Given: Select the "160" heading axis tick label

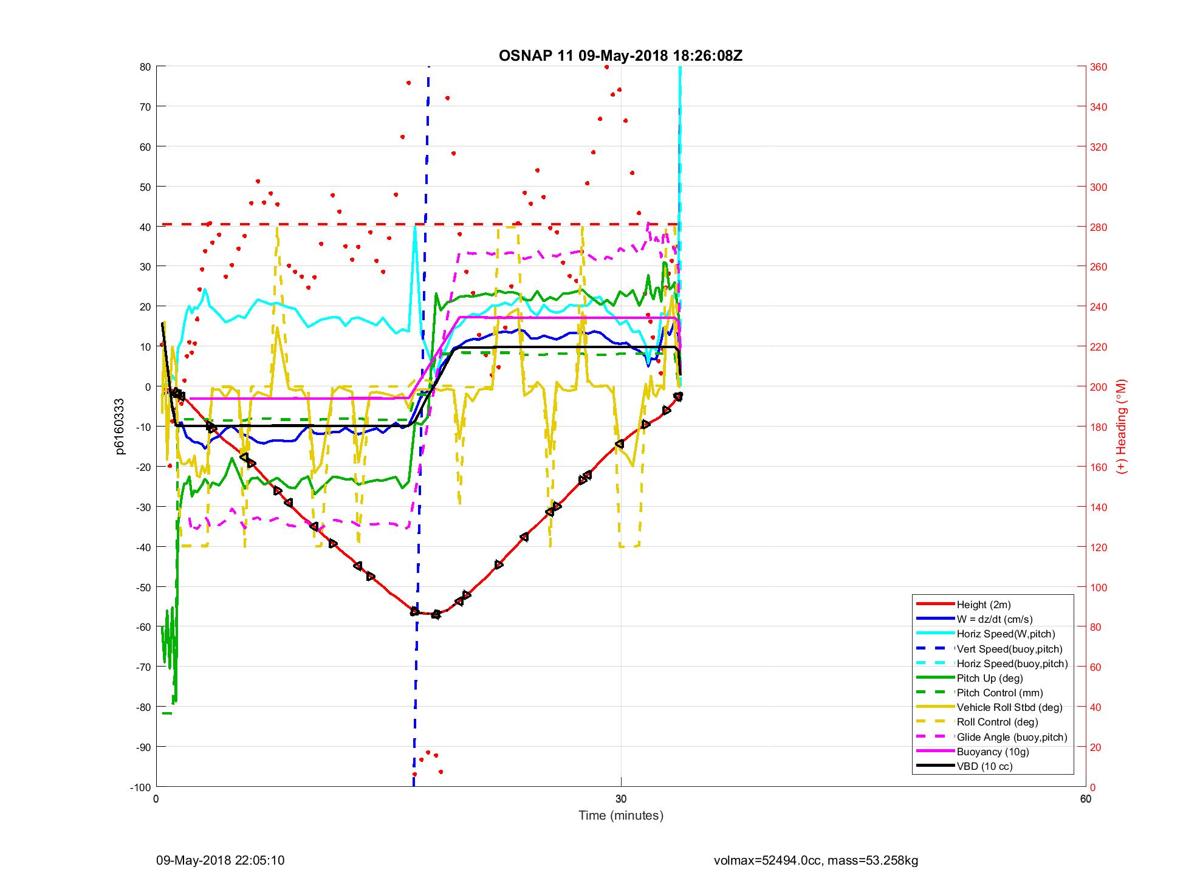Looking at the screenshot, I should (1099, 467).
